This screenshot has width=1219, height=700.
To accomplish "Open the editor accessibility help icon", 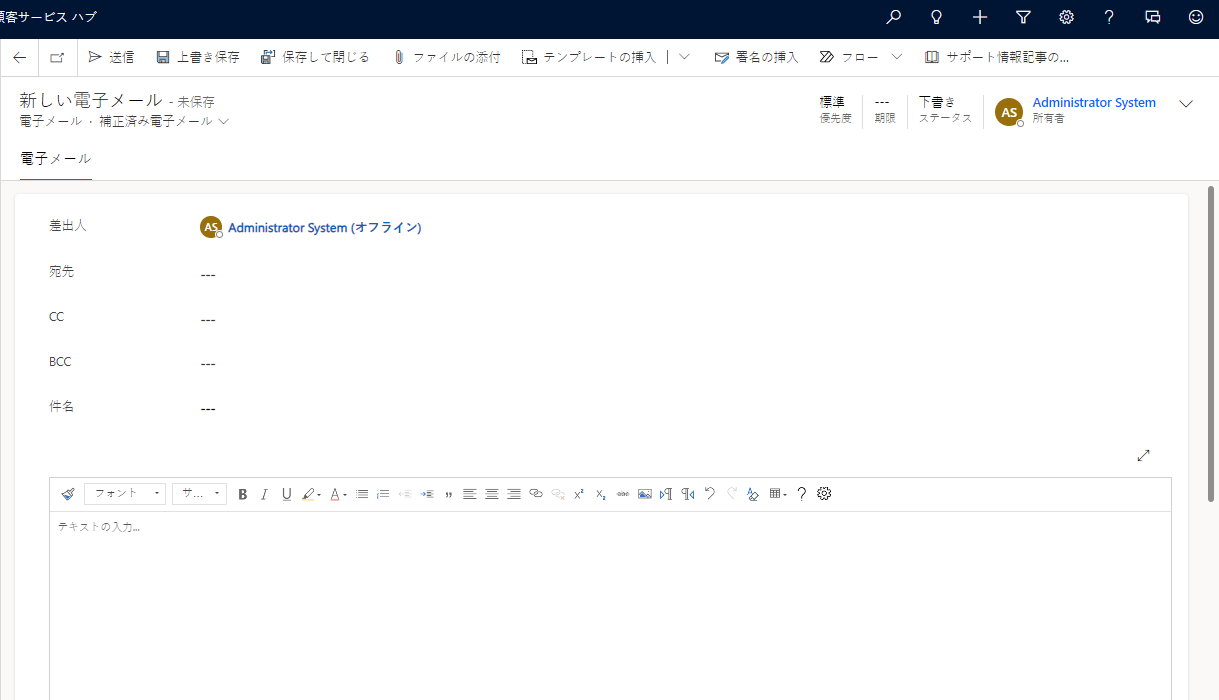I will (801, 494).
